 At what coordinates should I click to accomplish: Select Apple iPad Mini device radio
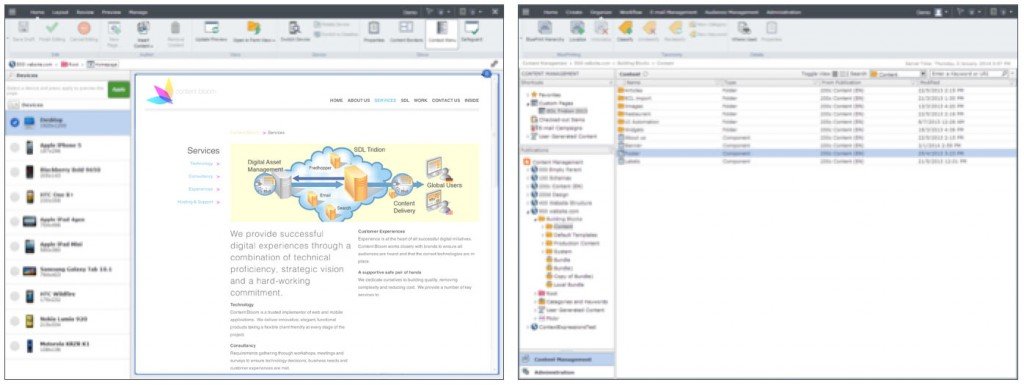click(14, 246)
